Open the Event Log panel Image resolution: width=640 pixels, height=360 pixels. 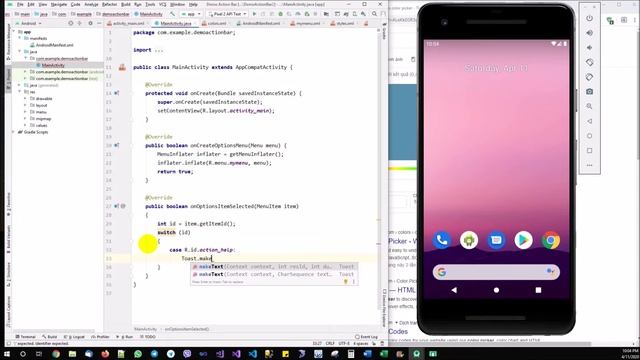pyautogui.click(x=367, y=337)
